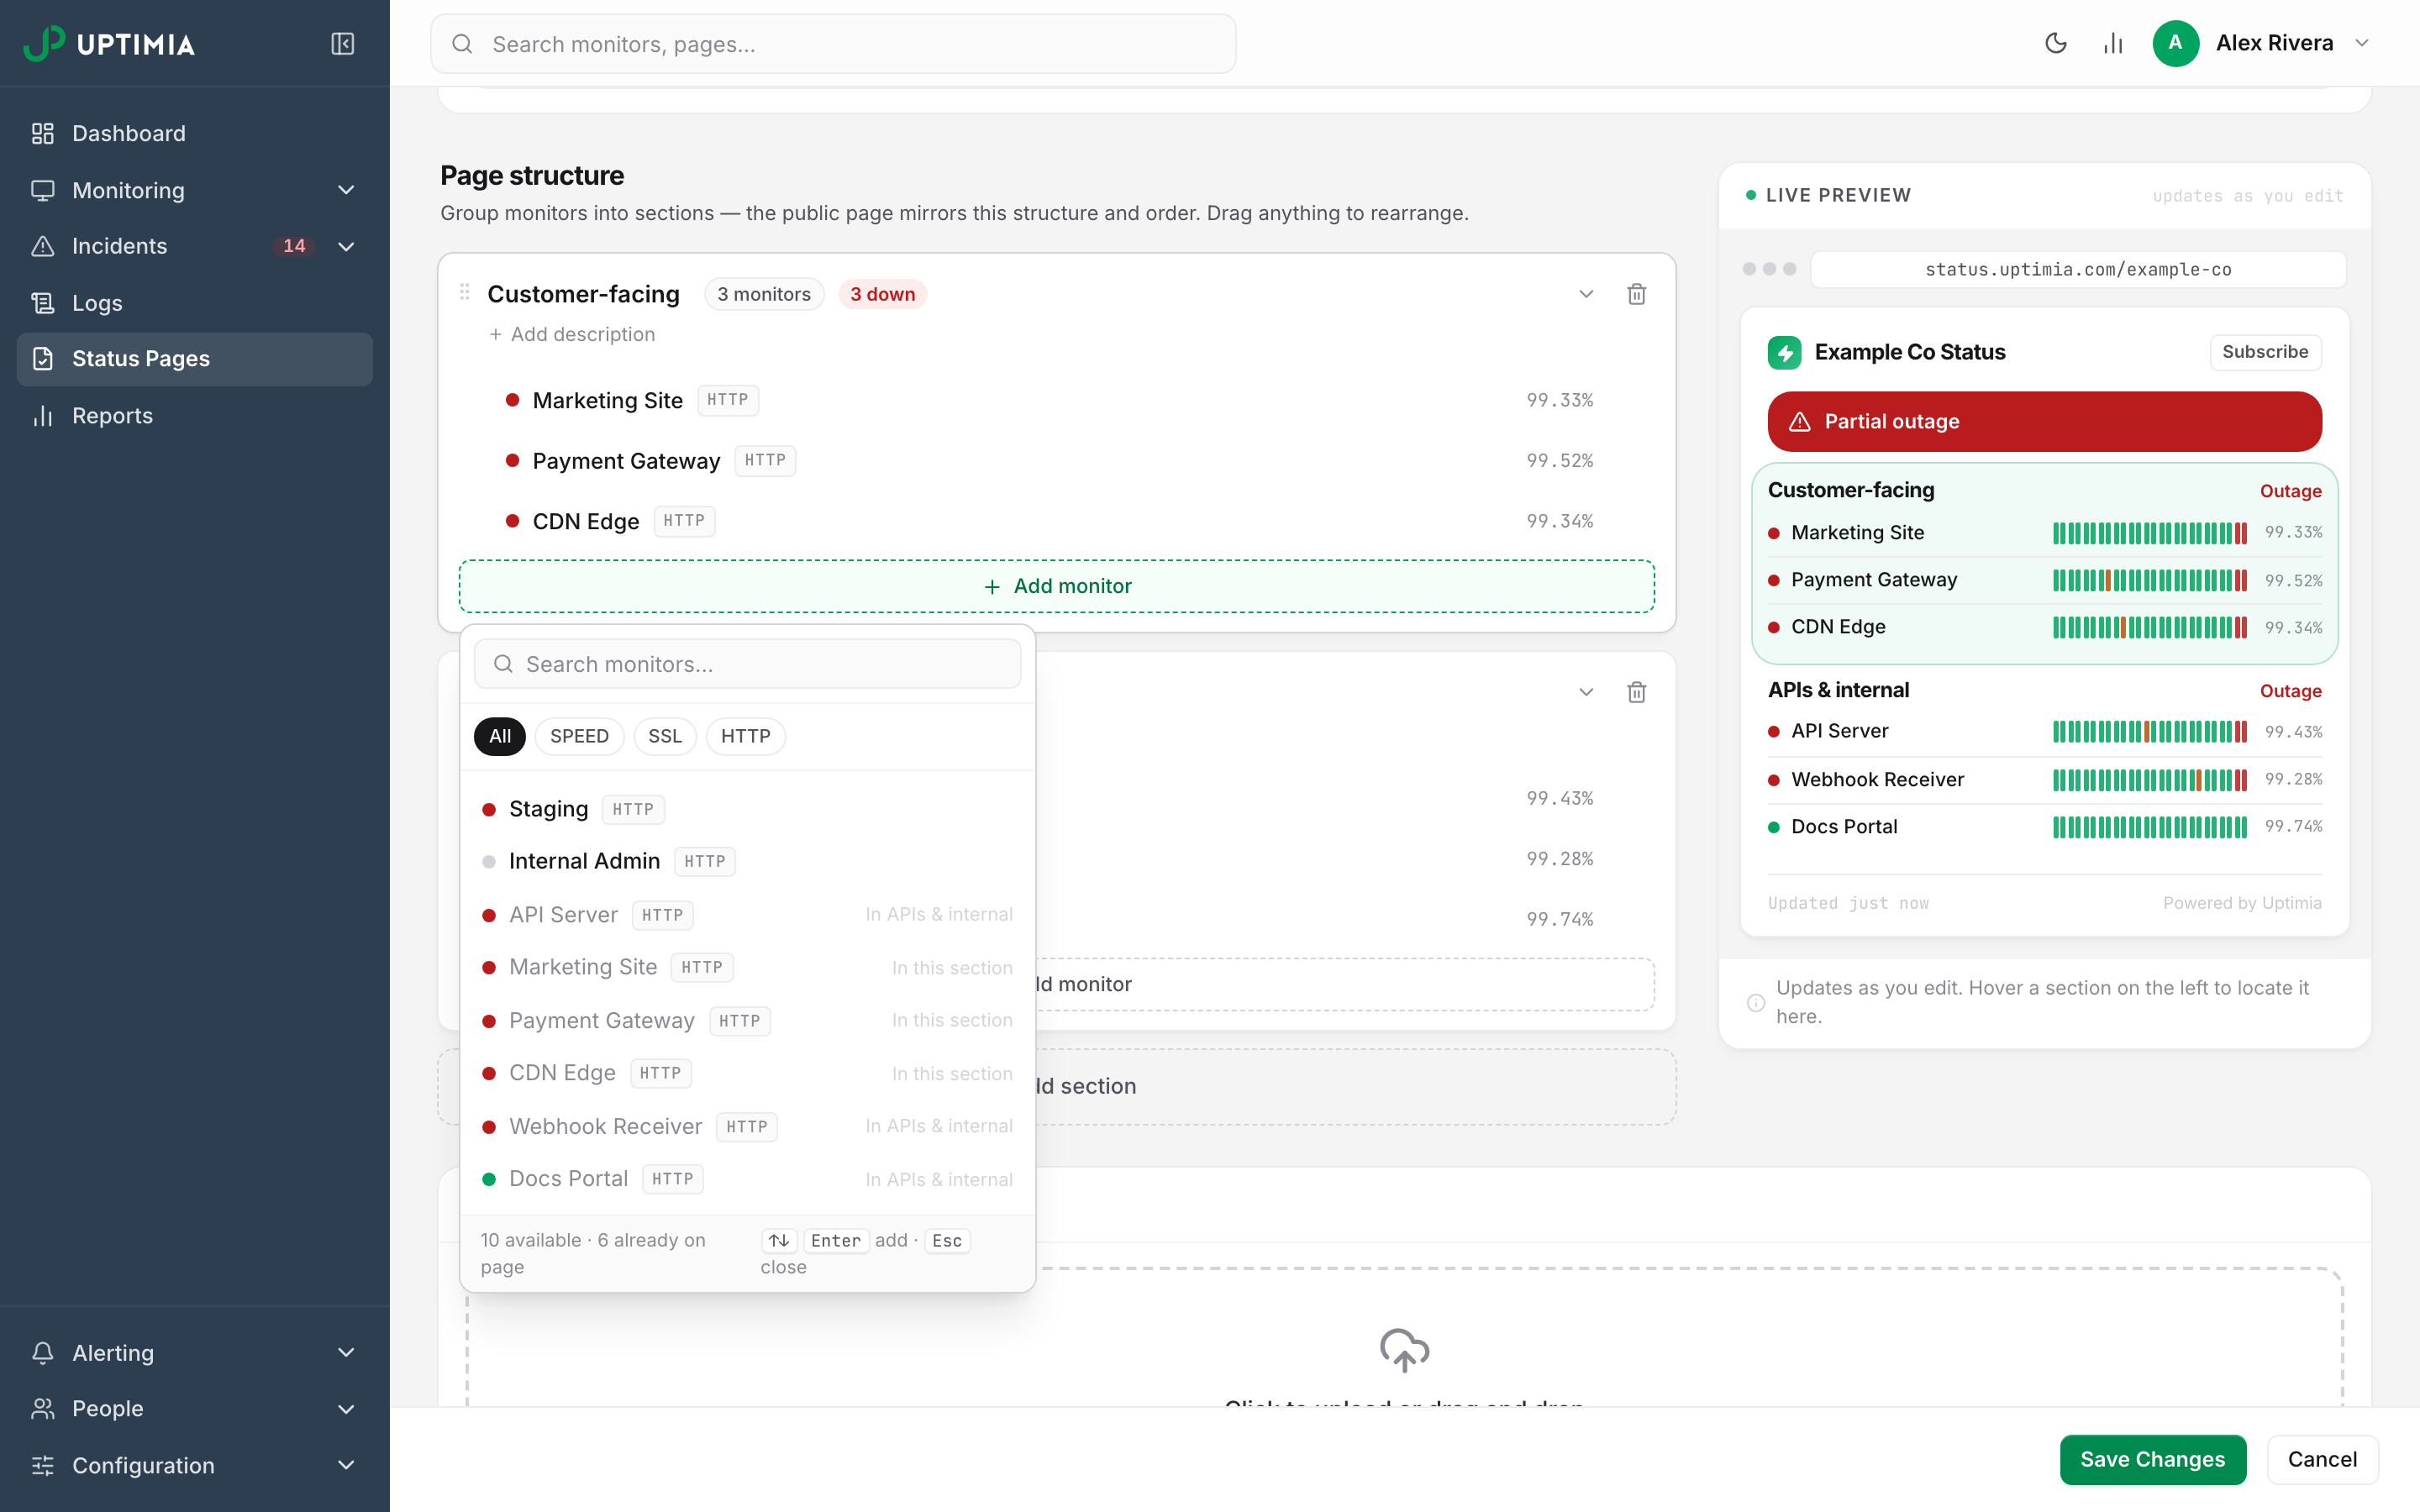
Task: Add the Internal Admin monitor from the list
Action: click(747, 861)
